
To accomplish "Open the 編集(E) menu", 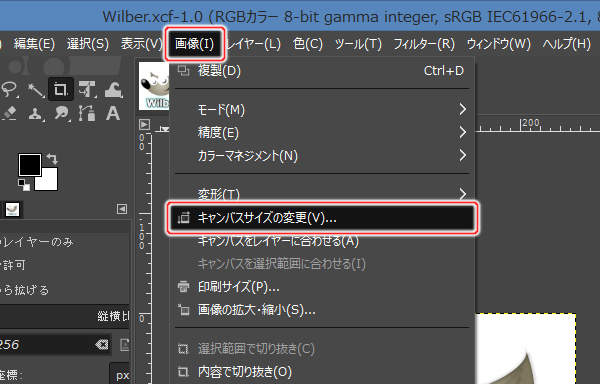I will [34, 44].
